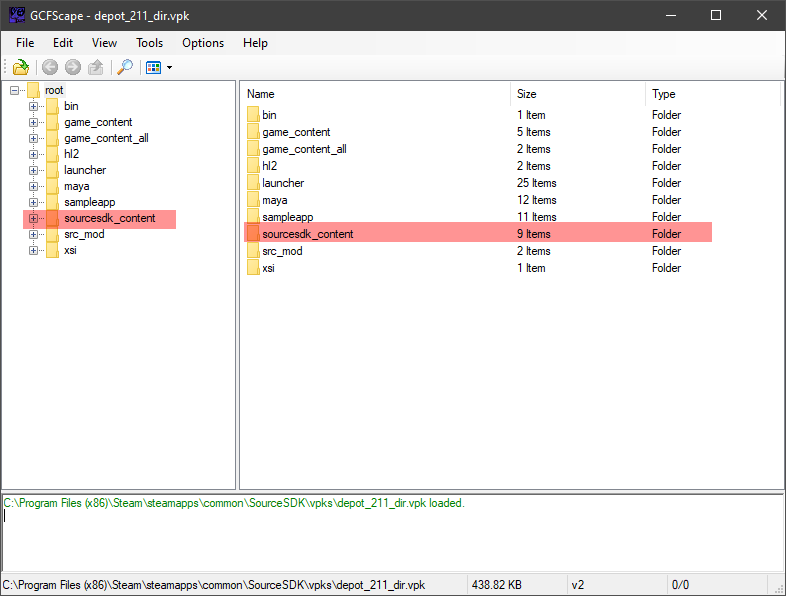Open the View menu
786x596 pixels.
pyautogui.click(x=104, y=43)
